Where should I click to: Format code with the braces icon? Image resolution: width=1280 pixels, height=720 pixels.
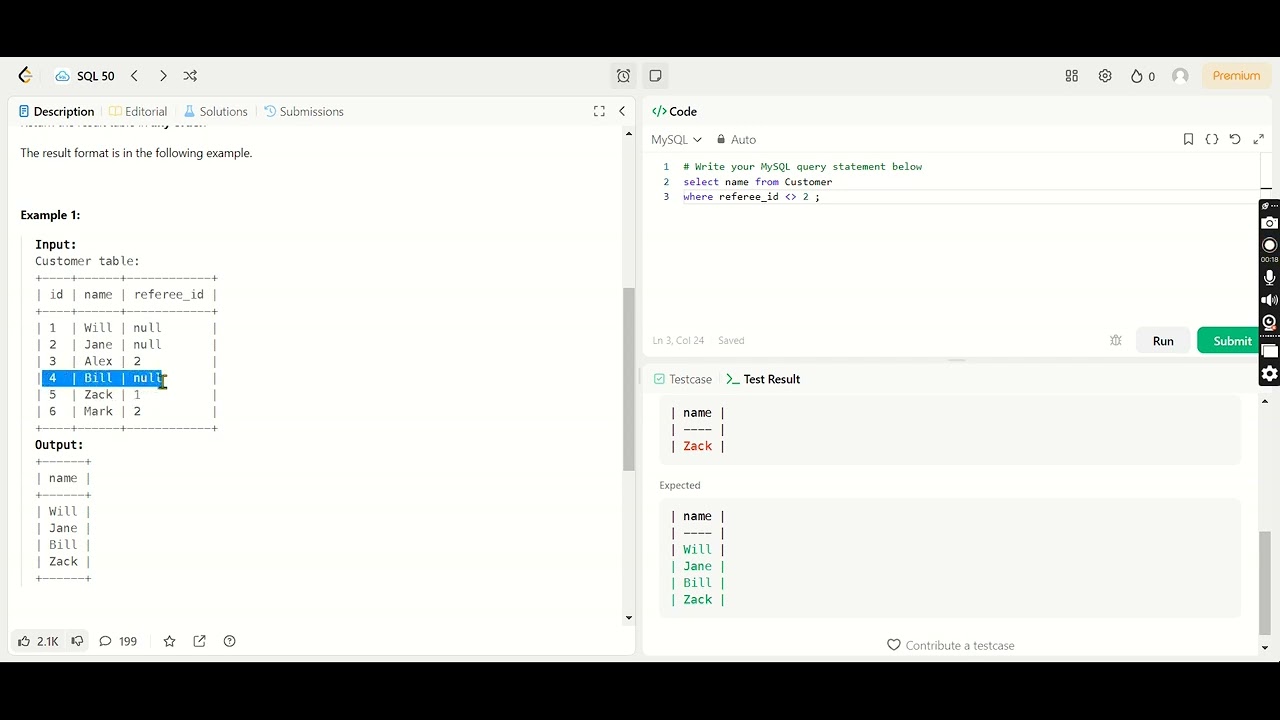pos(1212,139)
